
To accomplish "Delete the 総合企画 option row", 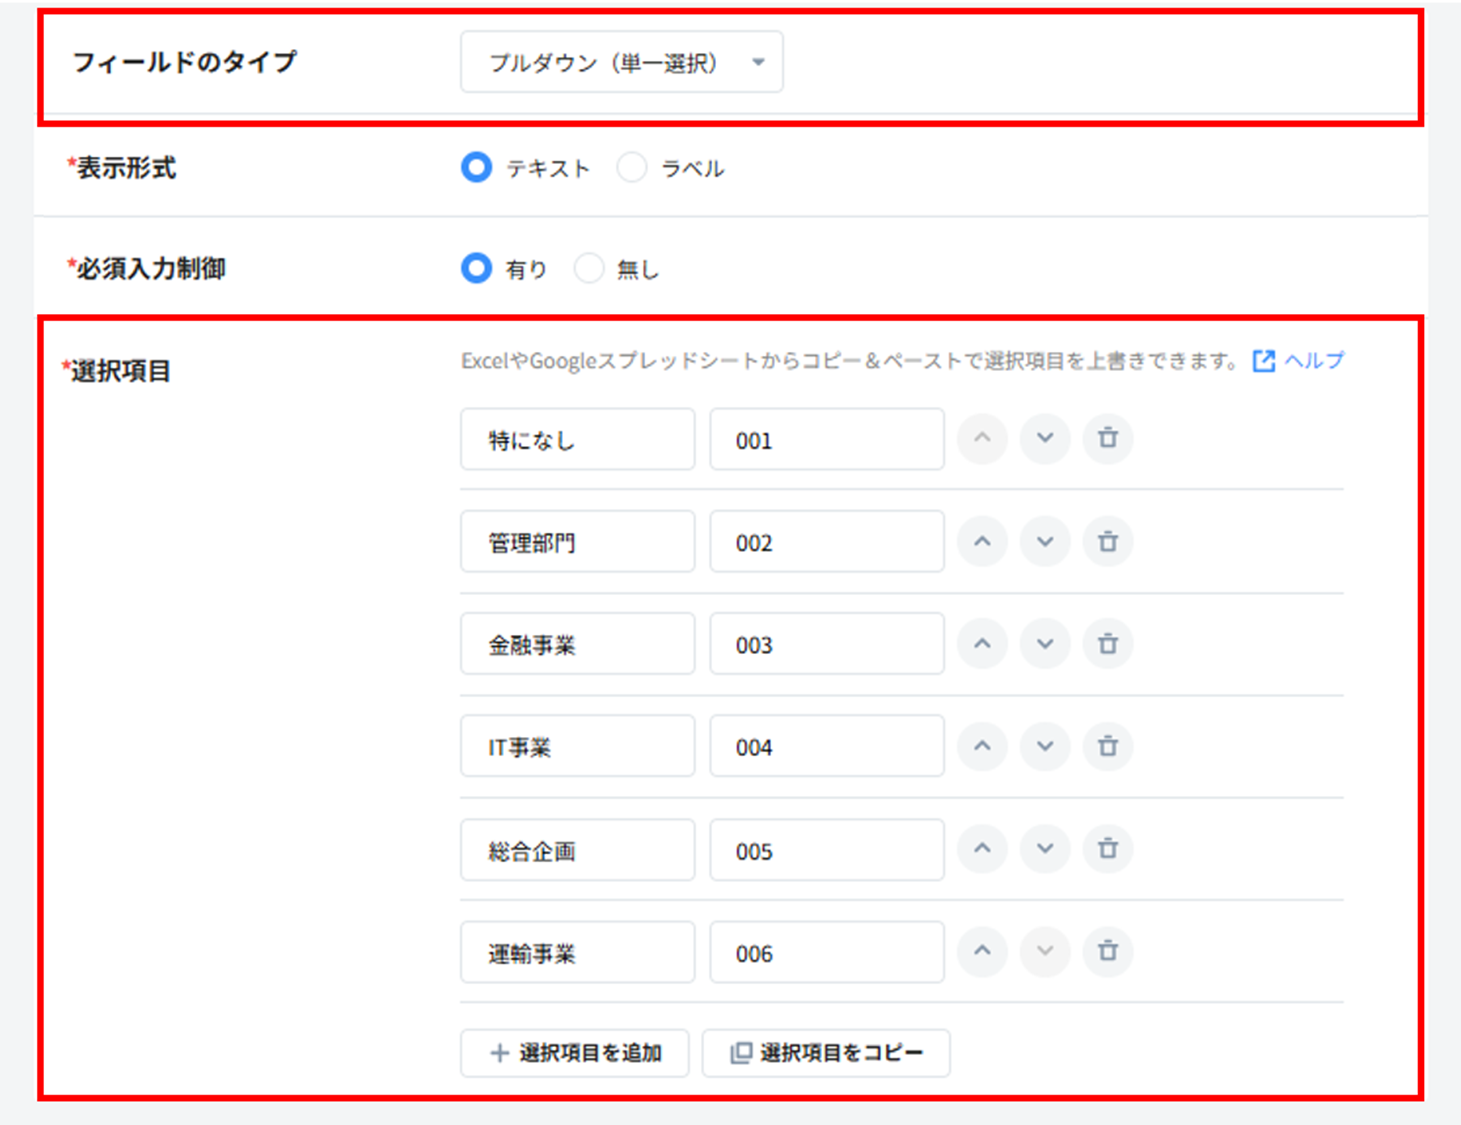I will (1107, 849).
